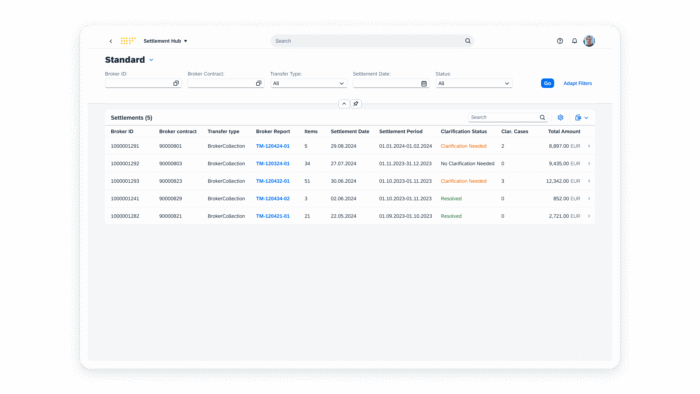Click the Go button
Viewport: 700px width, 394px height.
click(x=547, y=83)
